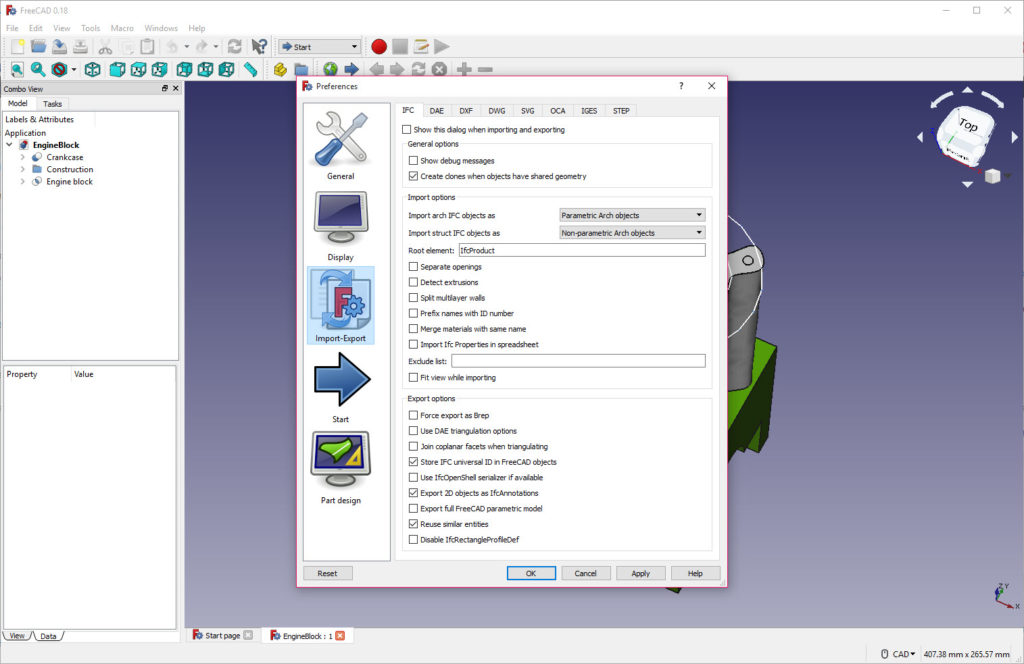Image resolution: width=1024 pixels, height=664 pixels.
Task: Click Fit Selection magnifier icon
Action: tap(38, 69)
